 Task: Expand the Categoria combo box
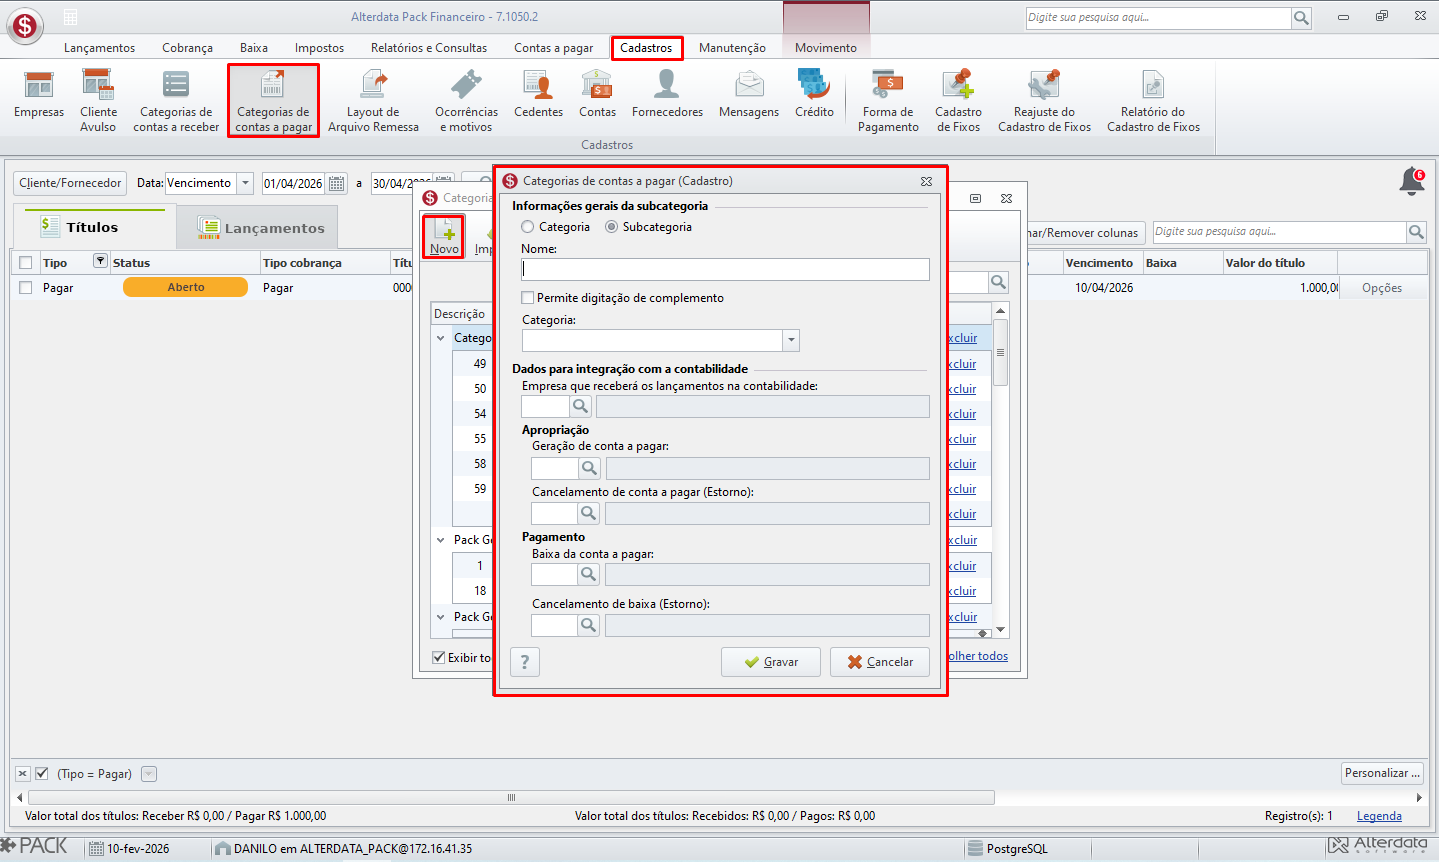pos(791,340)
